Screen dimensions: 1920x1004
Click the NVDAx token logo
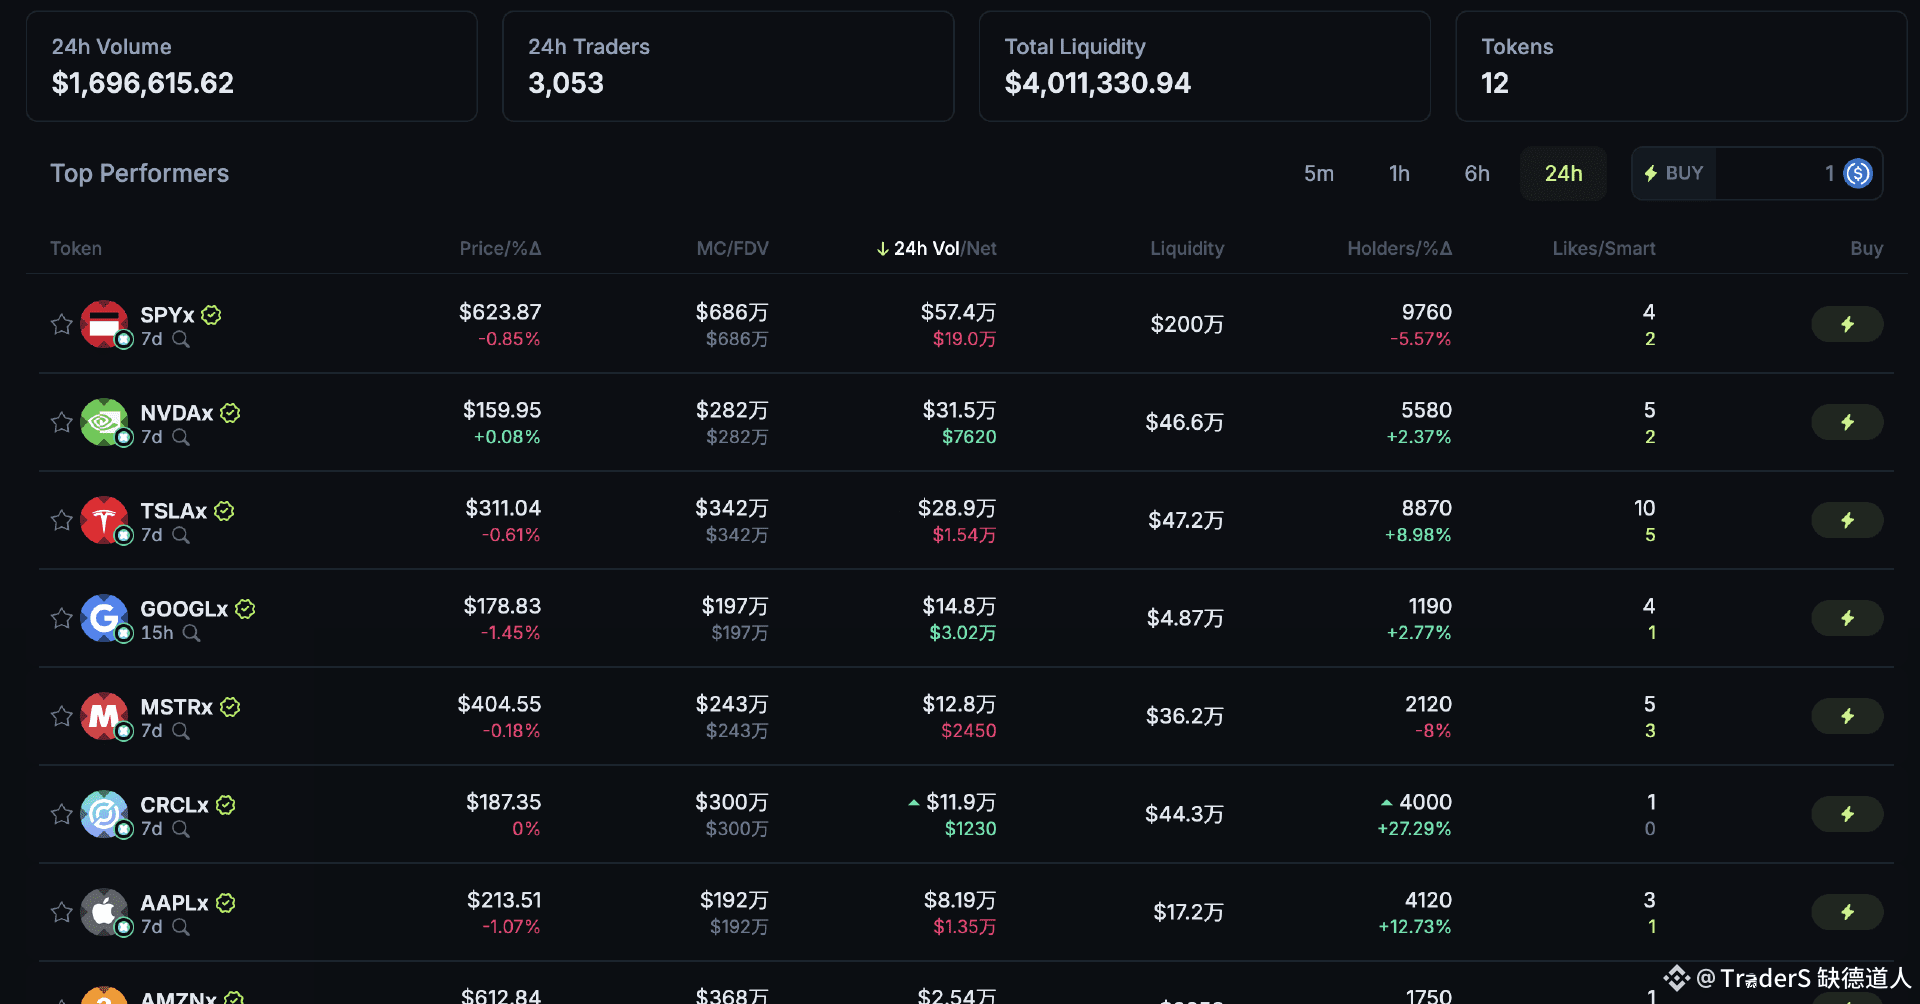[105, 422]
